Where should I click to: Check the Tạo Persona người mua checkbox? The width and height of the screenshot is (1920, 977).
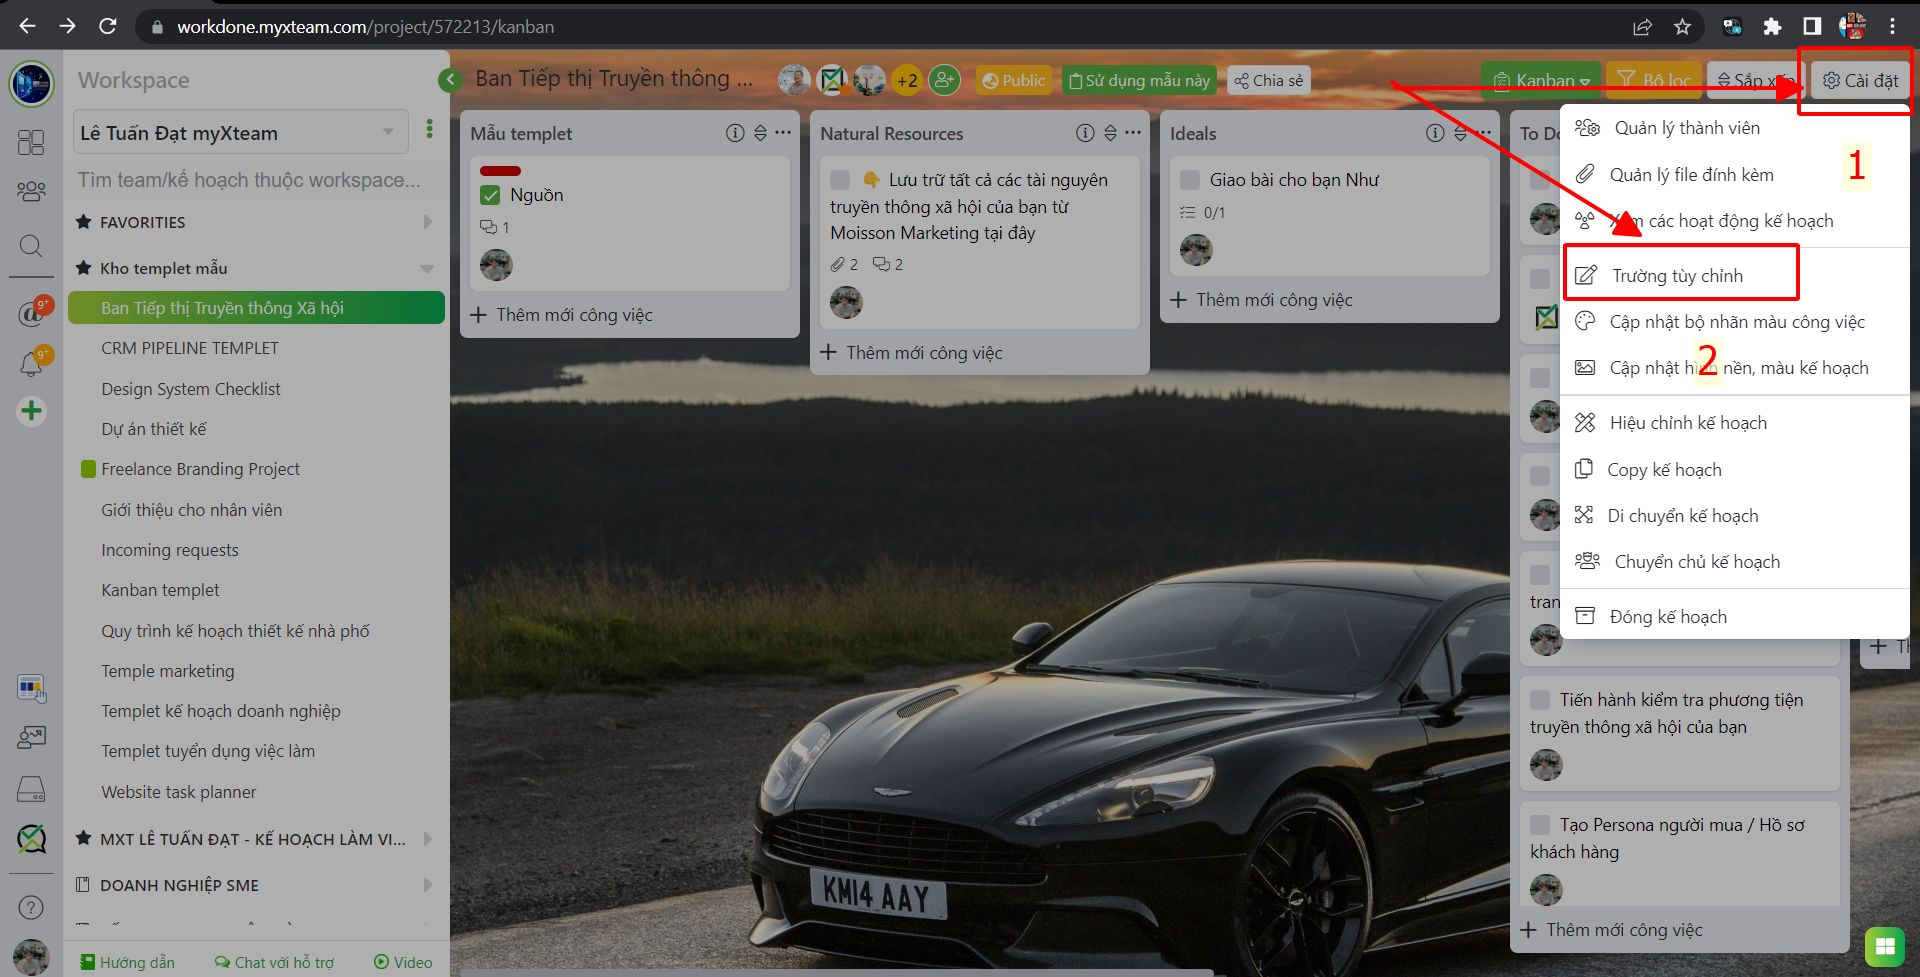tap(1540, 825)
